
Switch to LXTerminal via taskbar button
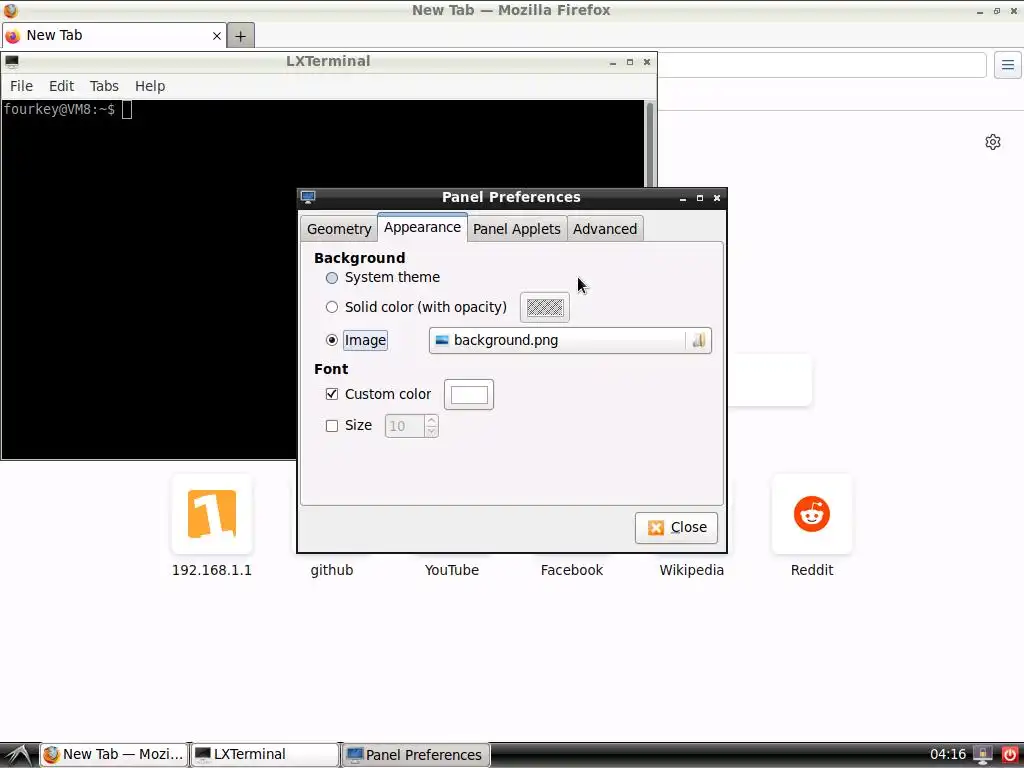[265, 755]
